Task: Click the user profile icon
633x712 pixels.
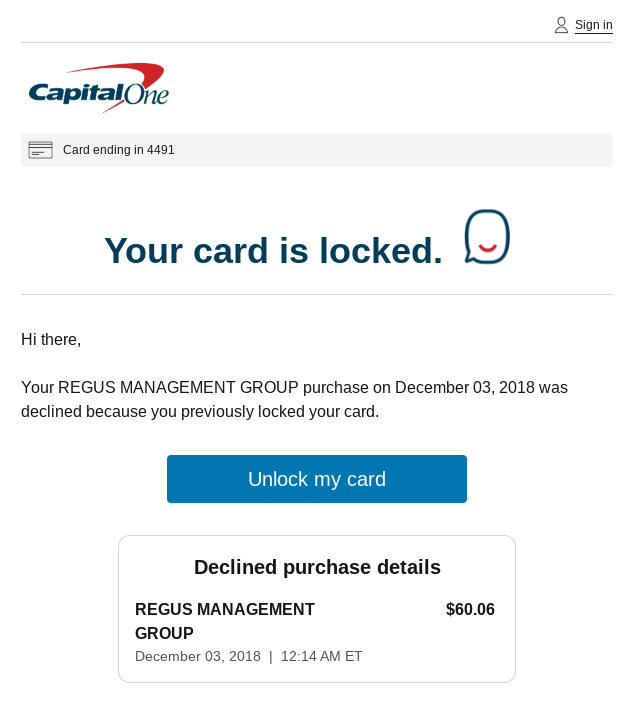Action: tap(561, 25)
